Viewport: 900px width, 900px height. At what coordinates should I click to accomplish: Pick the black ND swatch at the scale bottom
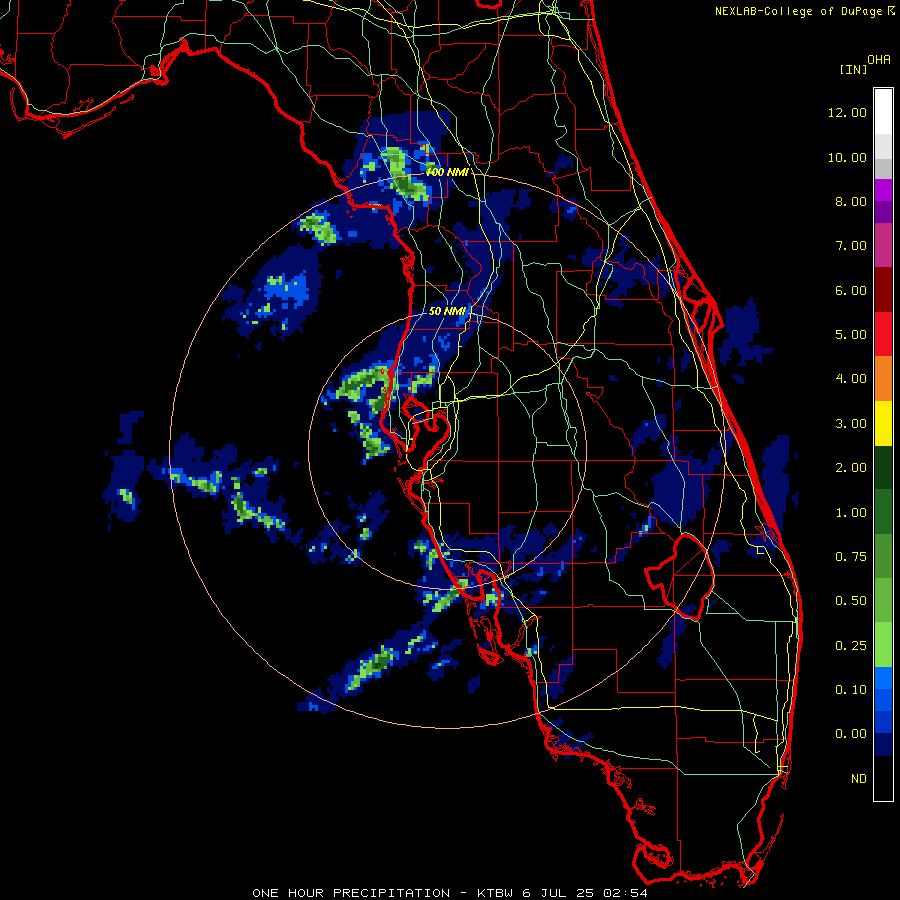point(883,778)
